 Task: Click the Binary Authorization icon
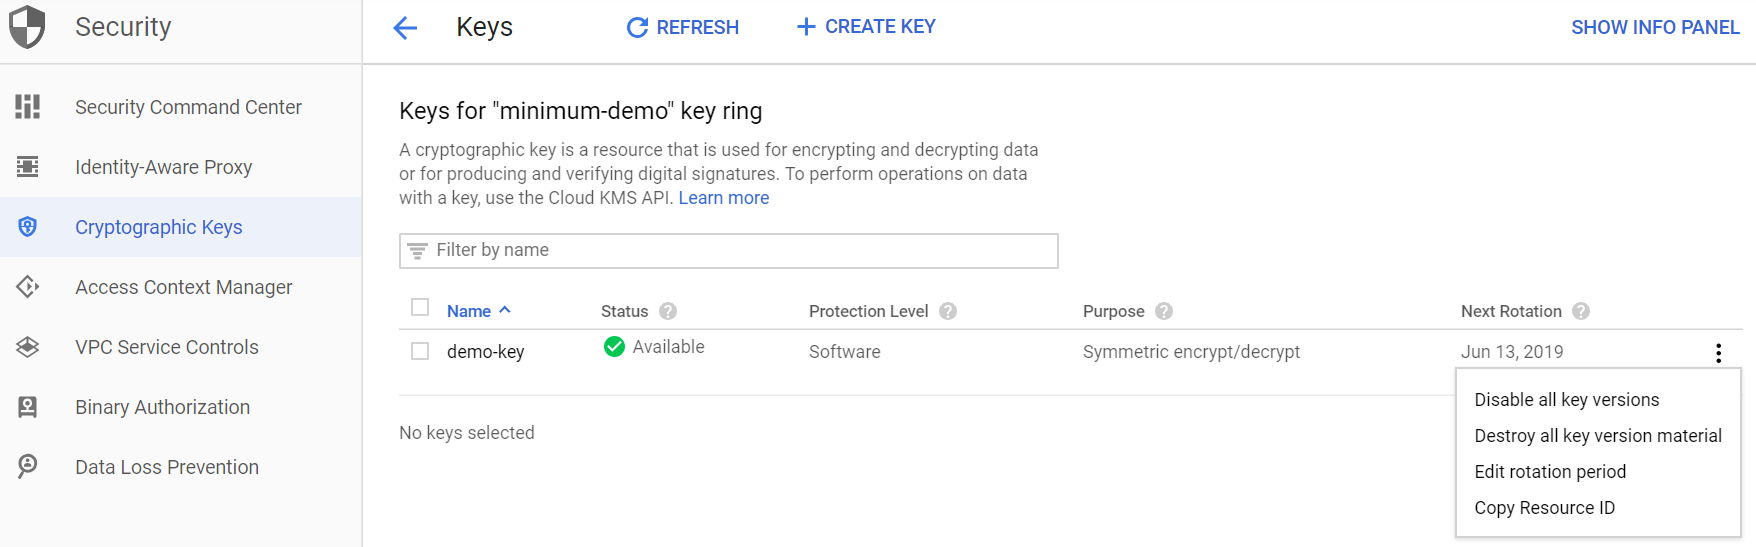tap(28, 407)
